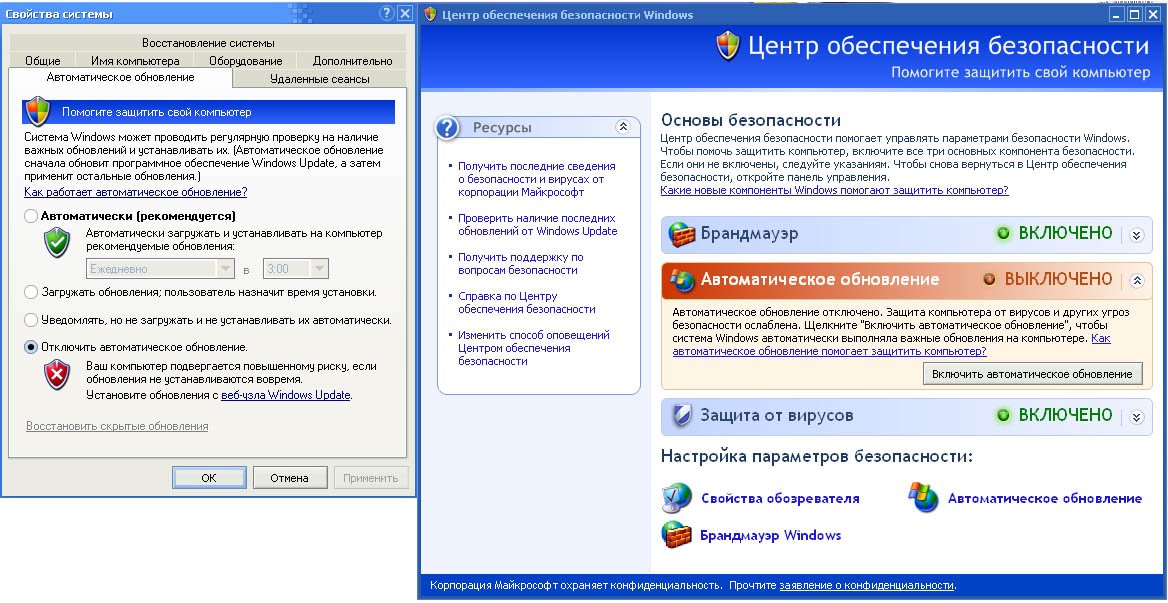Click the globe icon in Автоматическое обновление header

click(x=681, y=280)
